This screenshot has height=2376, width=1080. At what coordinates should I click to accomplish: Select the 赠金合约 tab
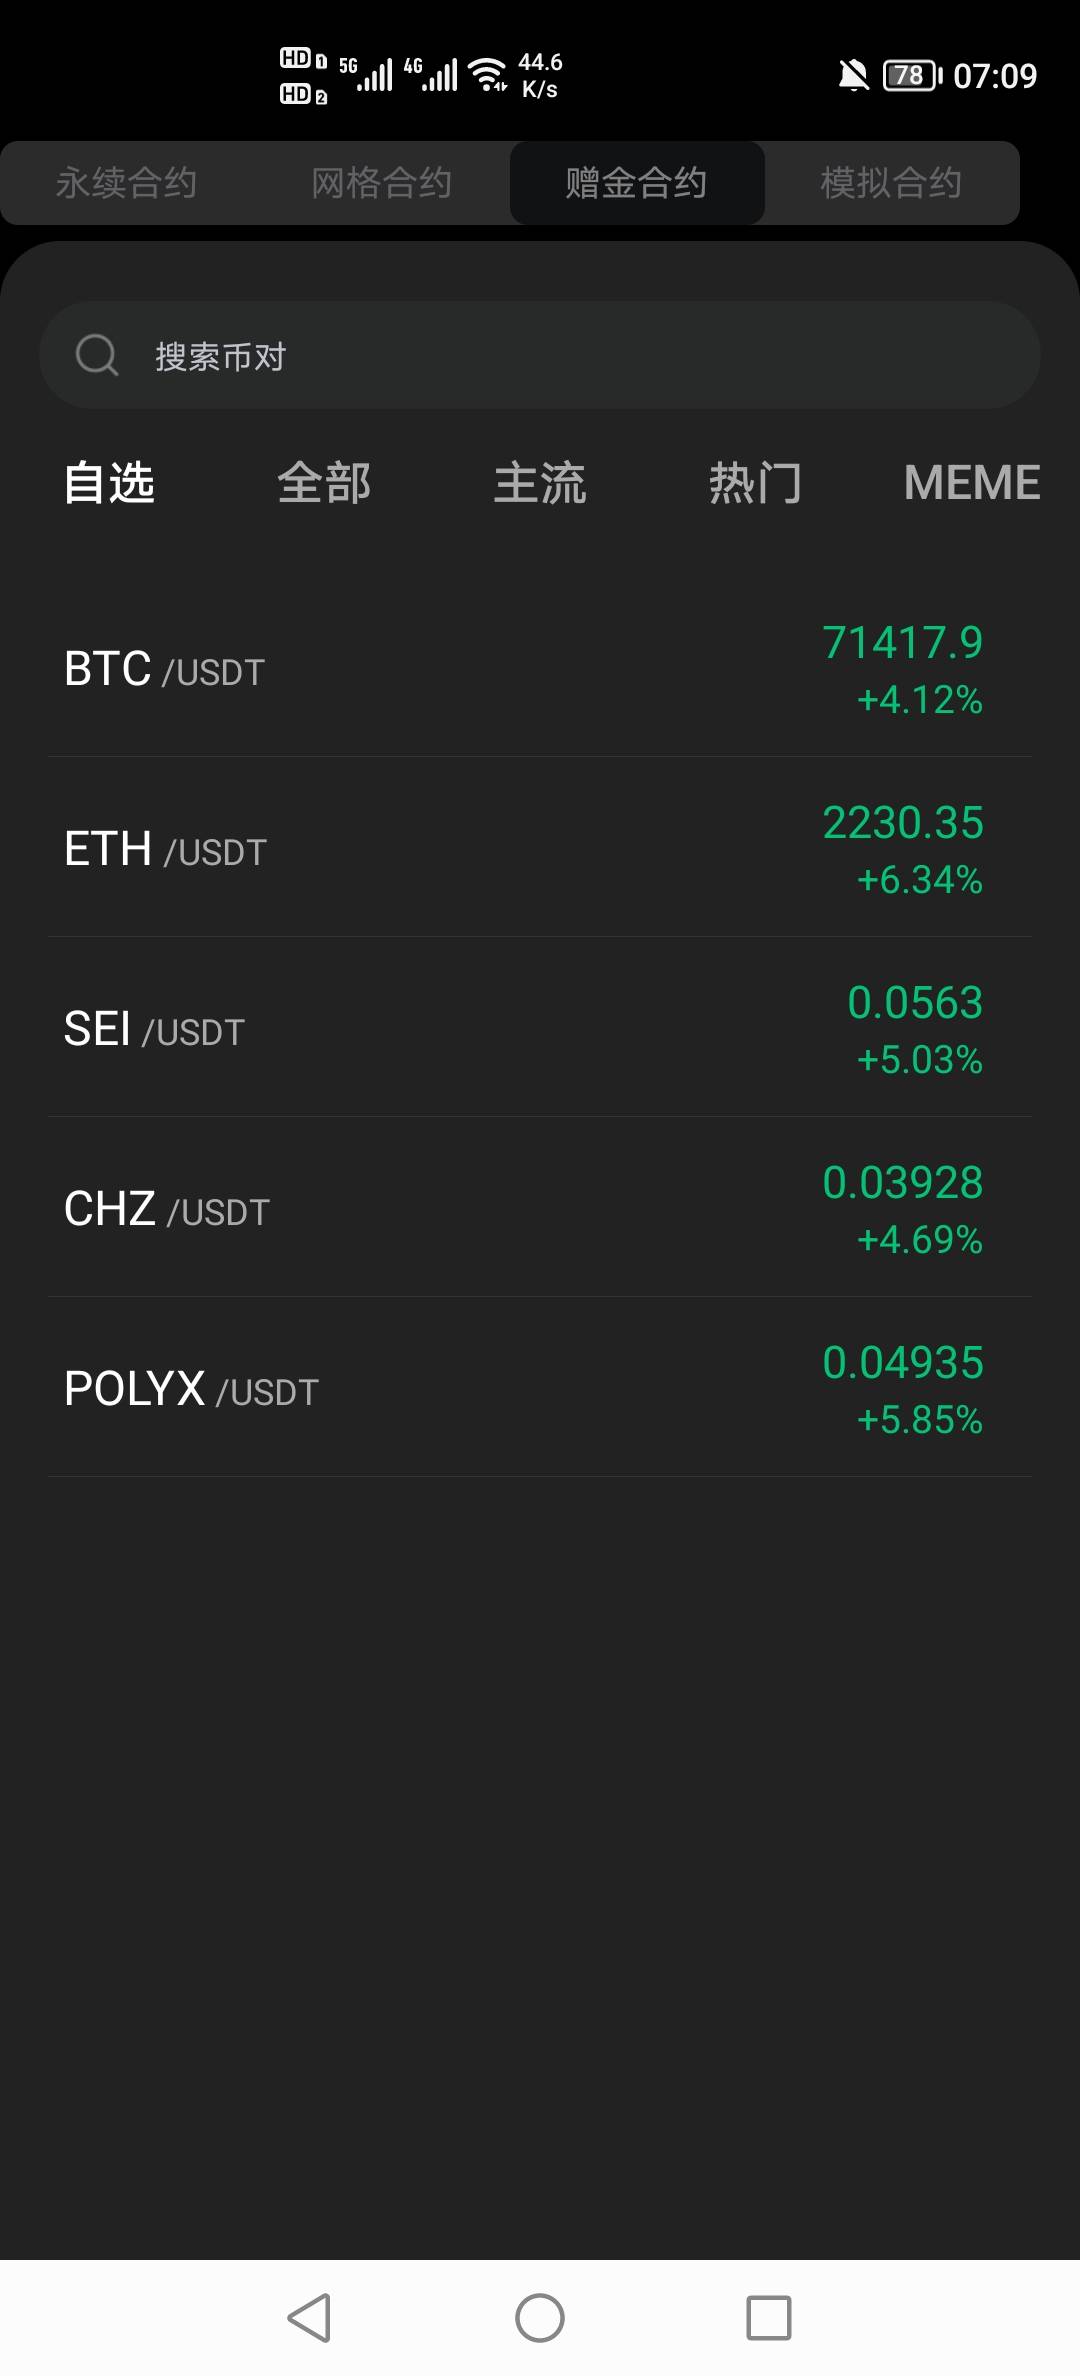[x=637, y=183]
